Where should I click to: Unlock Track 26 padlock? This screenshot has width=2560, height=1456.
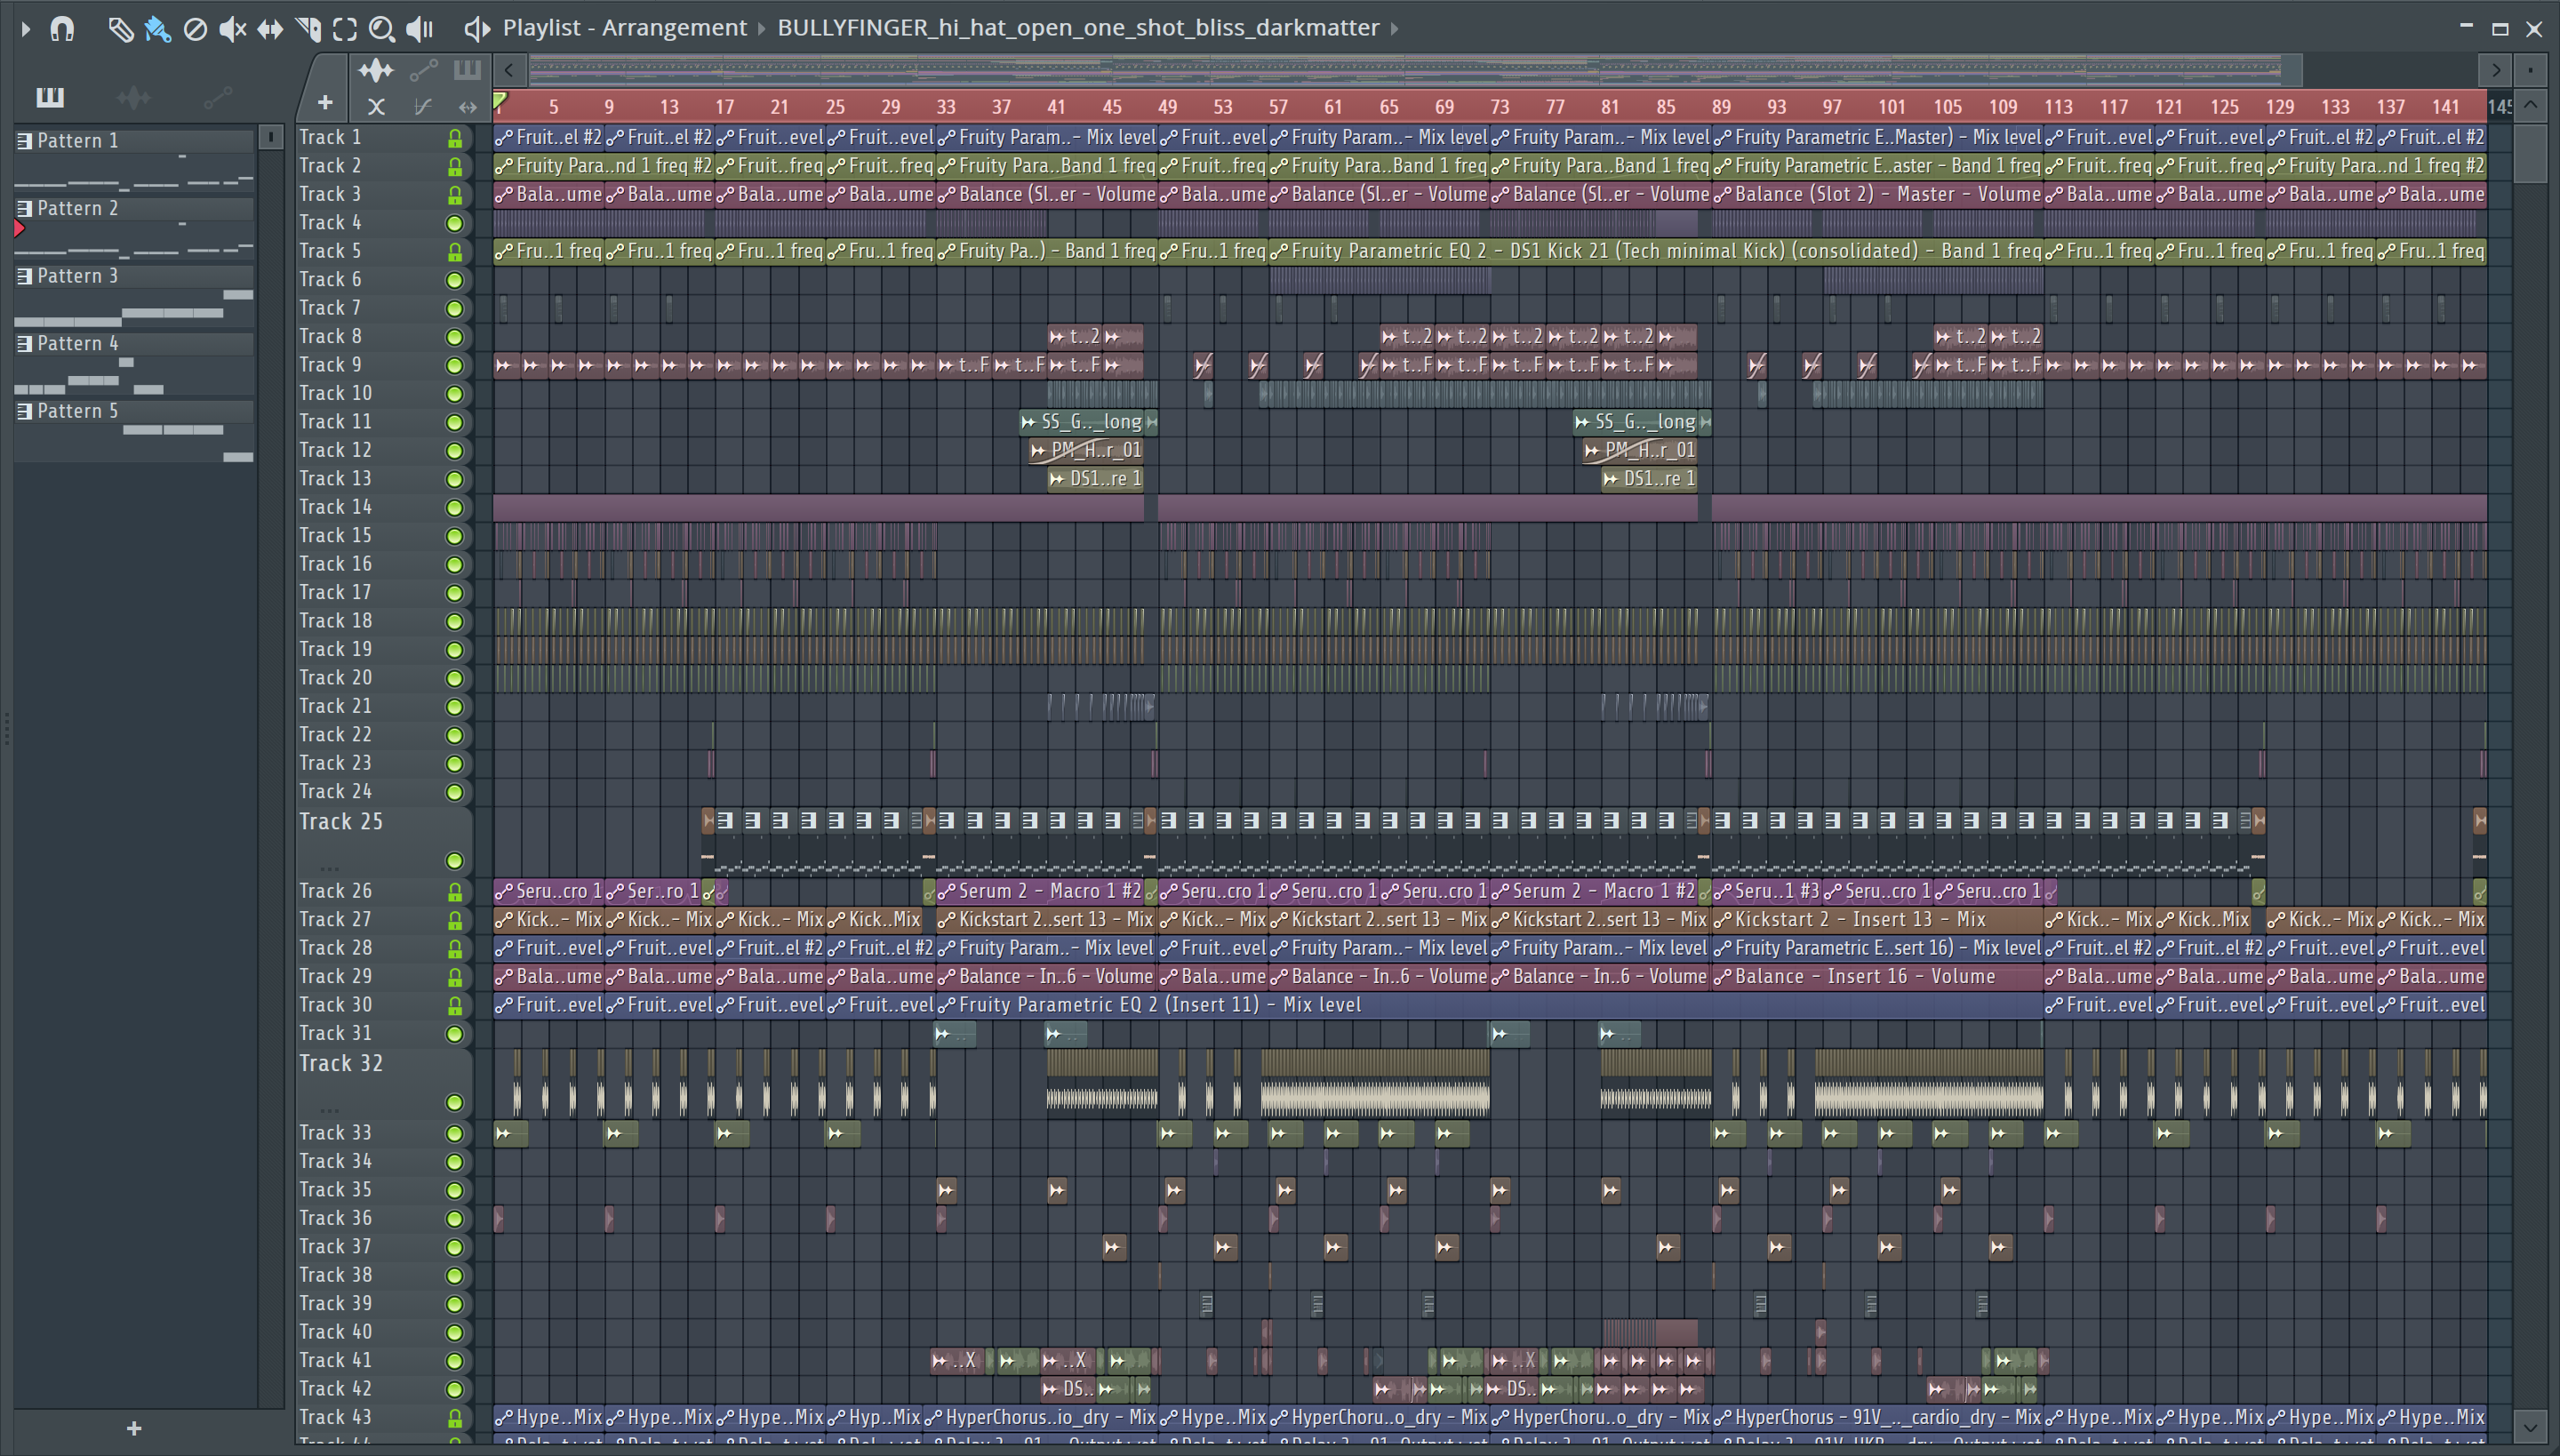(455, 891)
